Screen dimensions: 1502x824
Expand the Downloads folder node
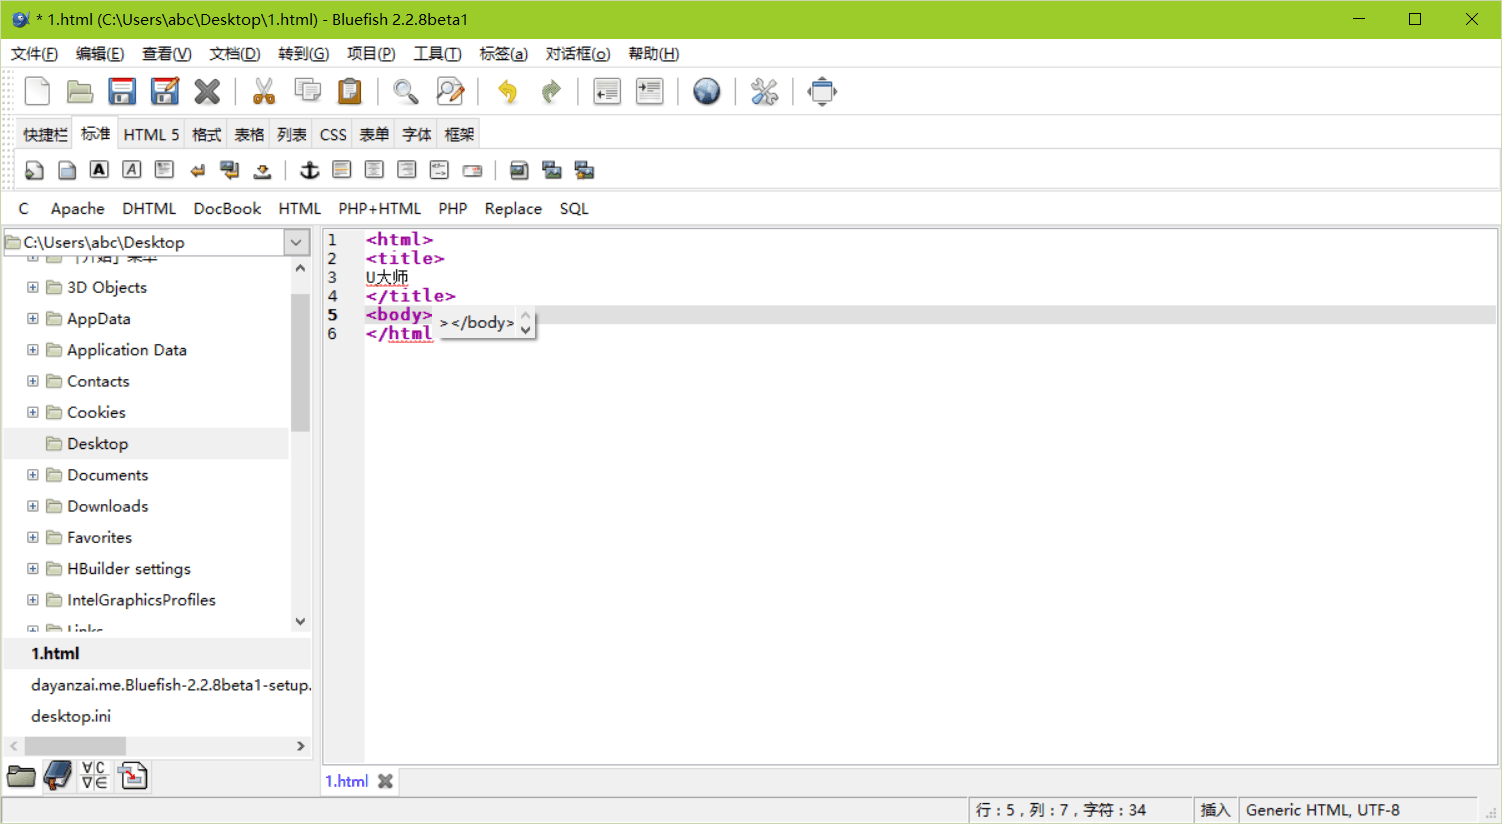point(33,506)
